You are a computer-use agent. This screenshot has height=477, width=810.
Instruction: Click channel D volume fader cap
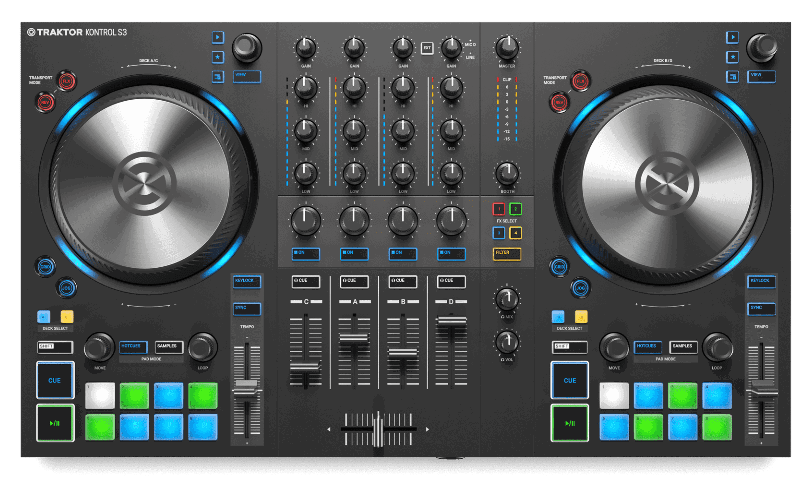click(x=451, y=321)
